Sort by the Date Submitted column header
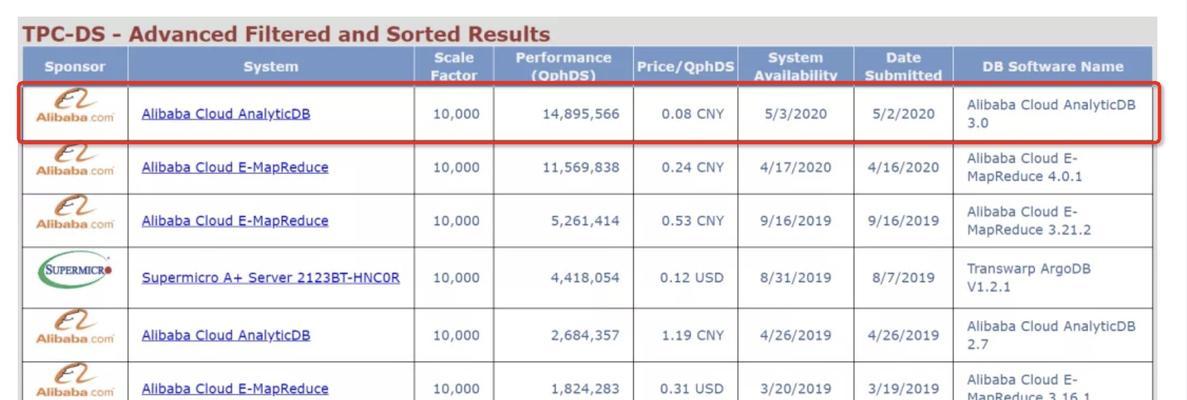1187x400 pixels. [x=903, y=66]
